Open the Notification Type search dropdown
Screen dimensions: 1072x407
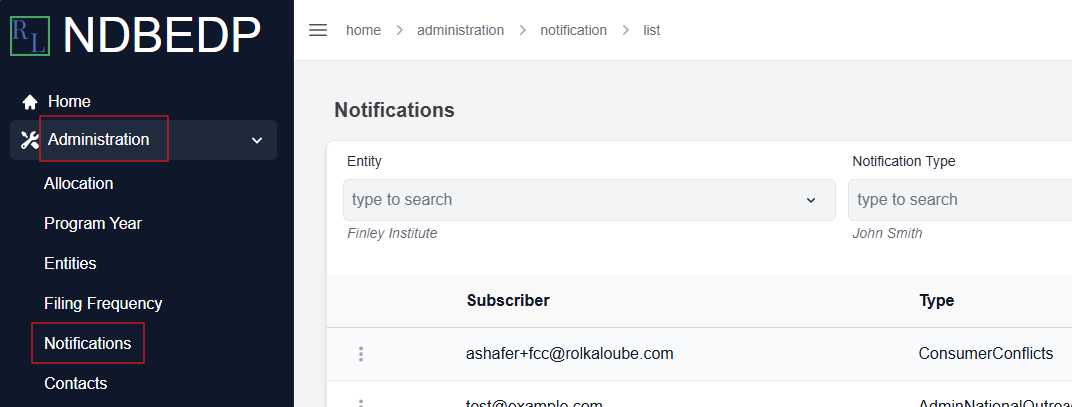(960, 200)
